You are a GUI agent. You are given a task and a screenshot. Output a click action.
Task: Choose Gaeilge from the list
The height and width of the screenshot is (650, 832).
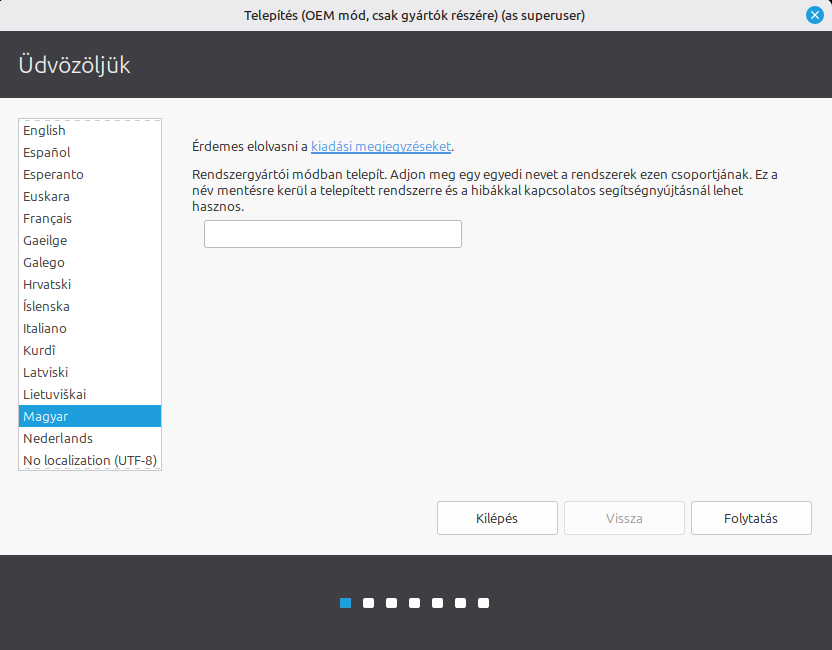tap(44, 240)
